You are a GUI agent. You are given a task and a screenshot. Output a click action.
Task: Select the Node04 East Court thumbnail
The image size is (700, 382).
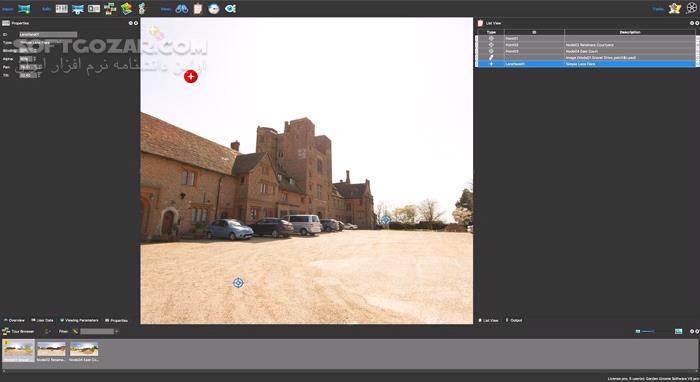[x=84, y=351]
